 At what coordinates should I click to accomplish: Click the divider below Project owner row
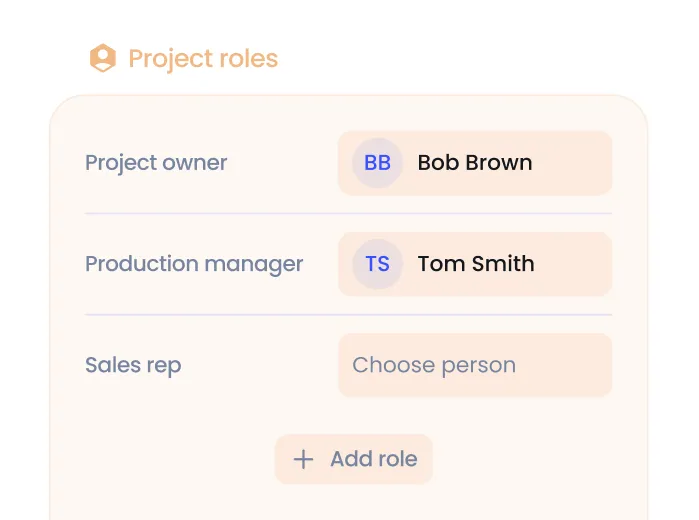tap(348, 214)
